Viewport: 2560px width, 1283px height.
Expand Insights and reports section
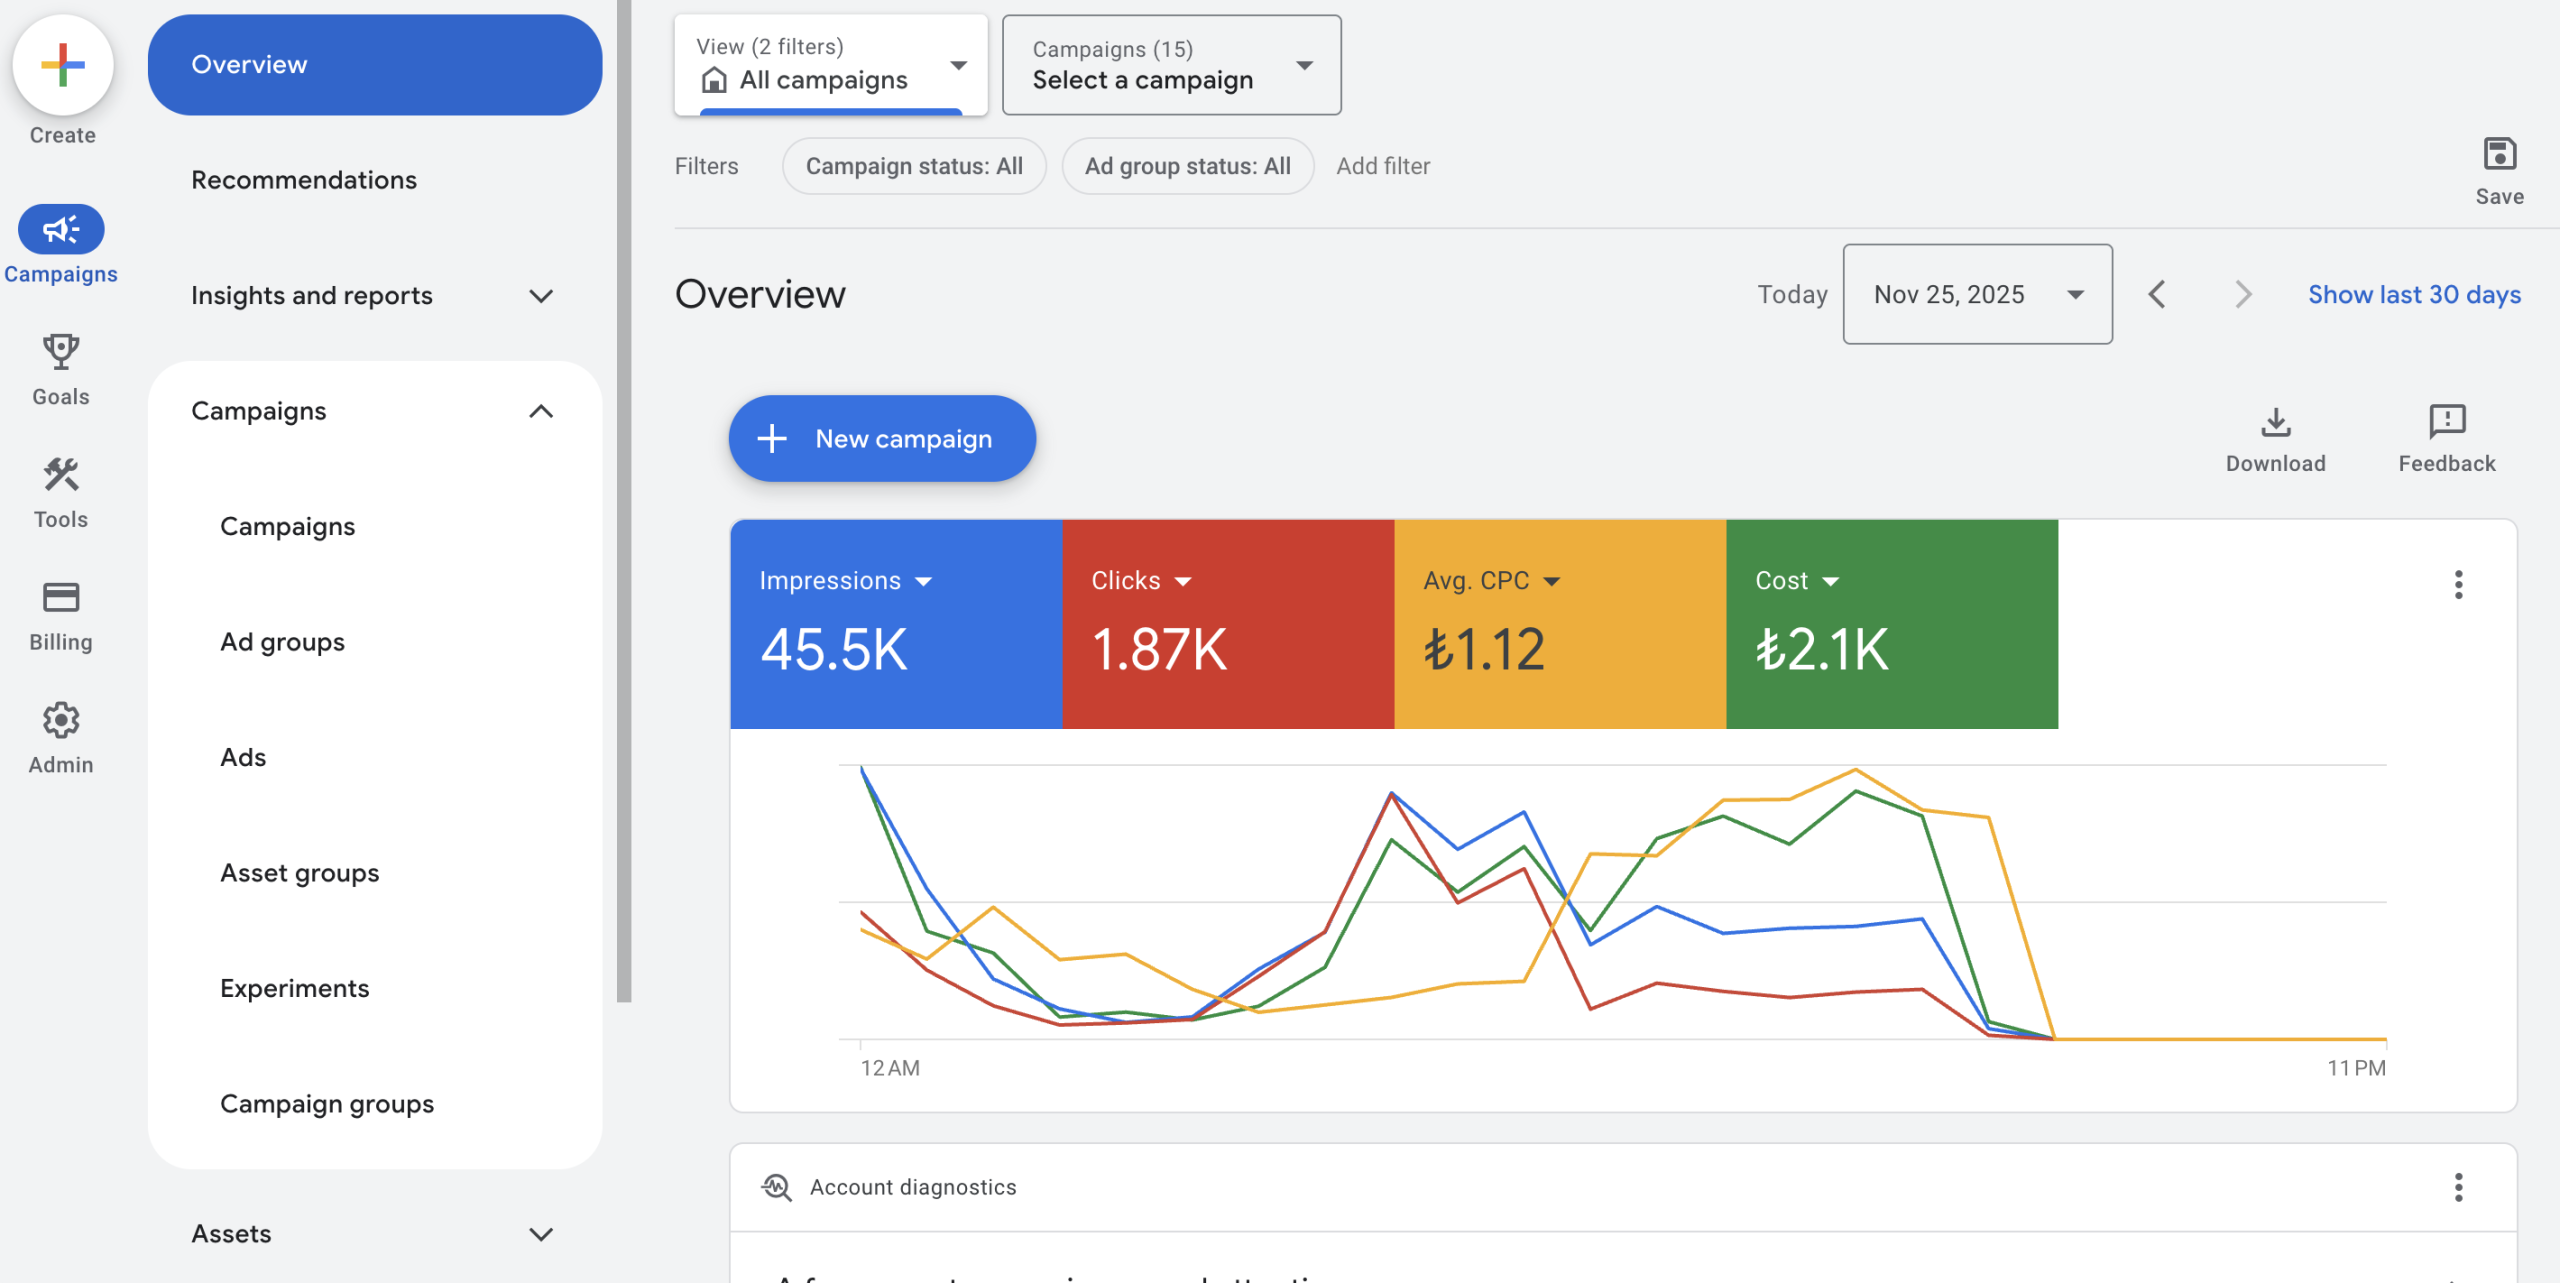[x=541, y=296]
